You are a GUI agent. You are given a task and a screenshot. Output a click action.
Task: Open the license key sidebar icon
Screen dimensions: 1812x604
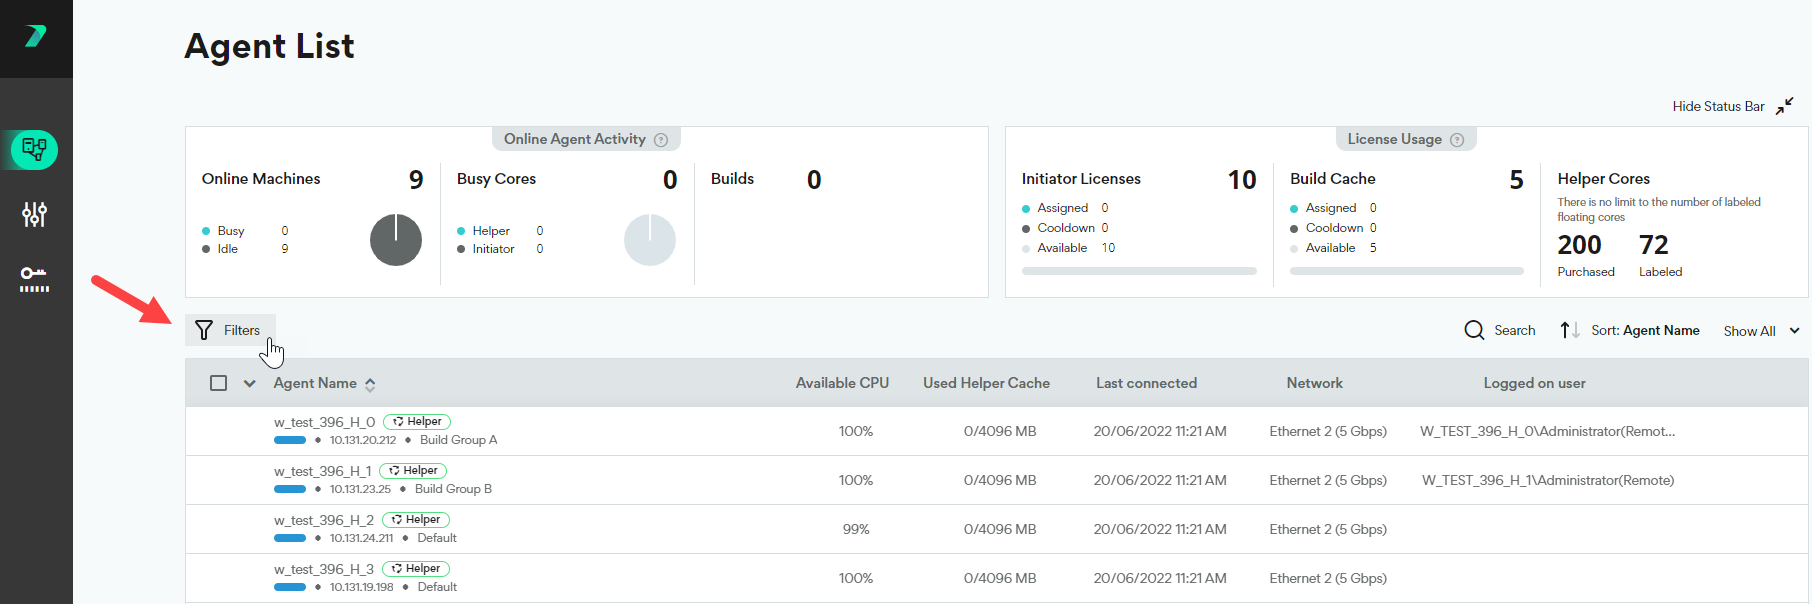(34, 279)
